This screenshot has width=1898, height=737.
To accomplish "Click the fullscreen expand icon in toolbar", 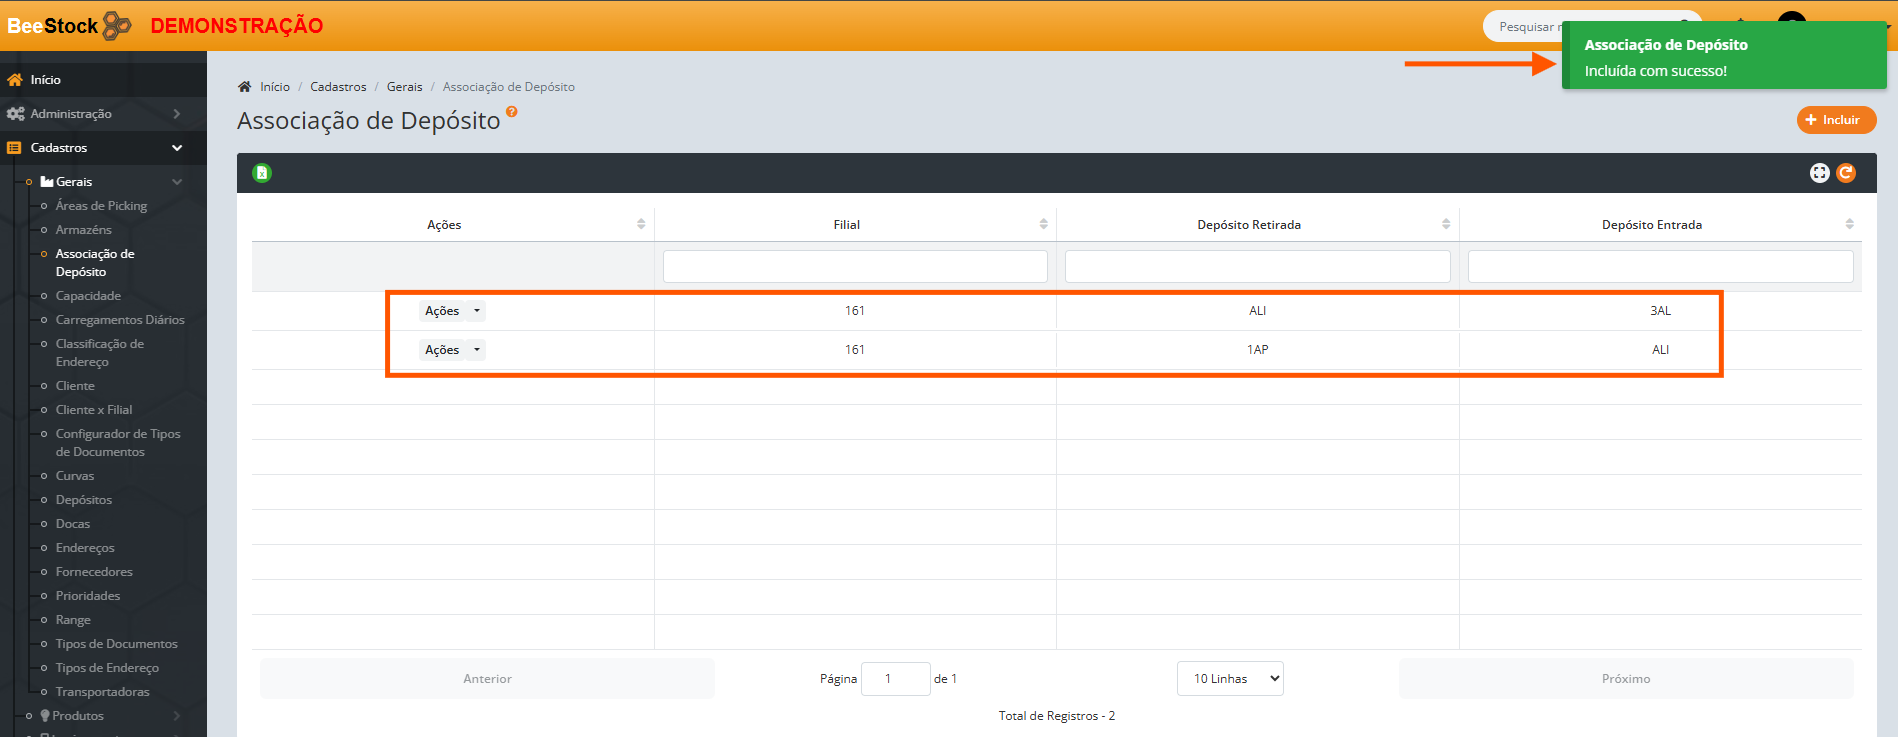I will [1819, 173].
